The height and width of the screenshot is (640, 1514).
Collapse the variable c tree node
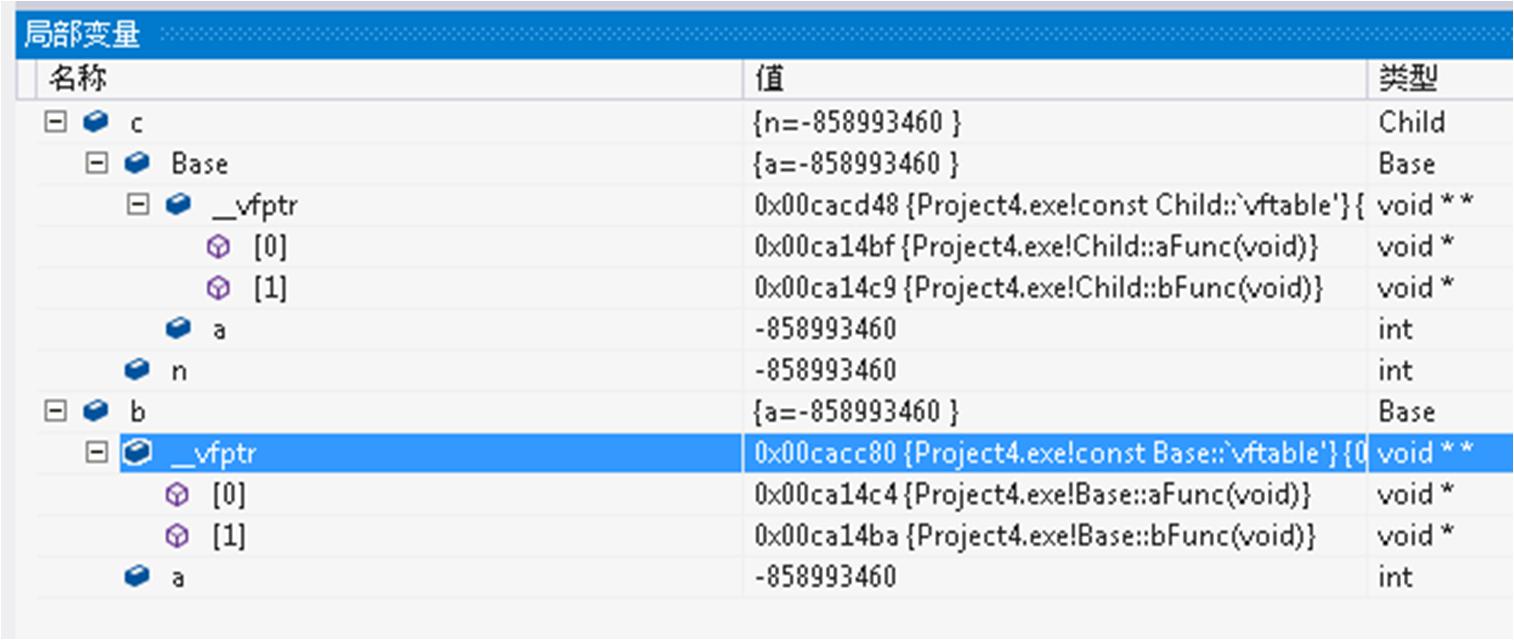click(x=56, y=122)
